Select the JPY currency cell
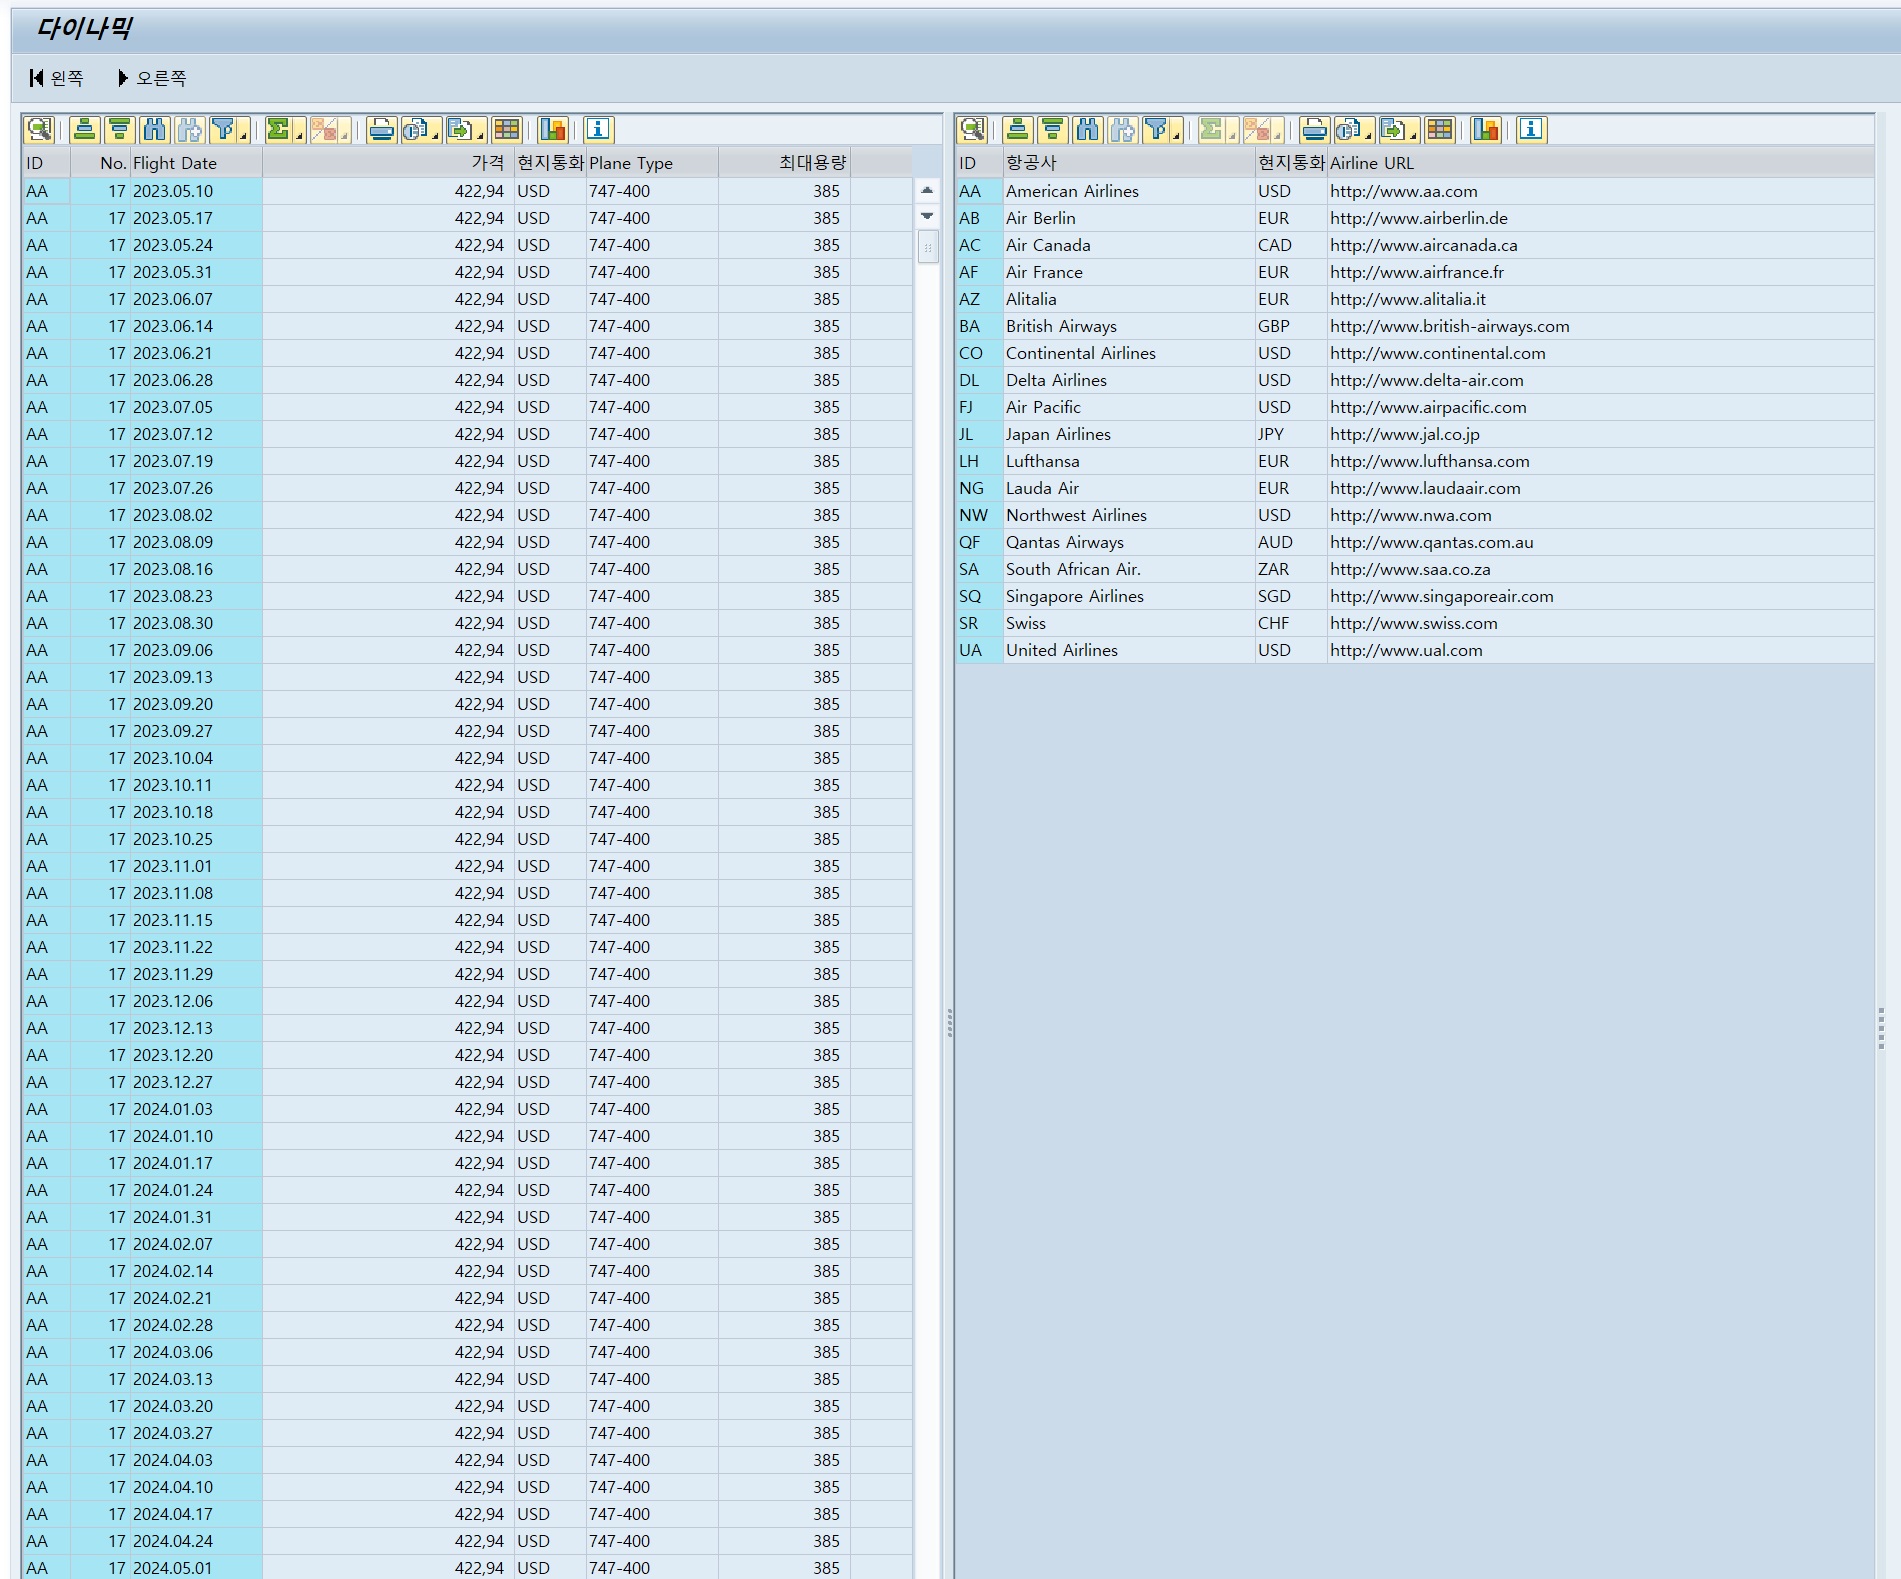This screenshot has width=1901, height=1579. click(x=1291, y=434)
